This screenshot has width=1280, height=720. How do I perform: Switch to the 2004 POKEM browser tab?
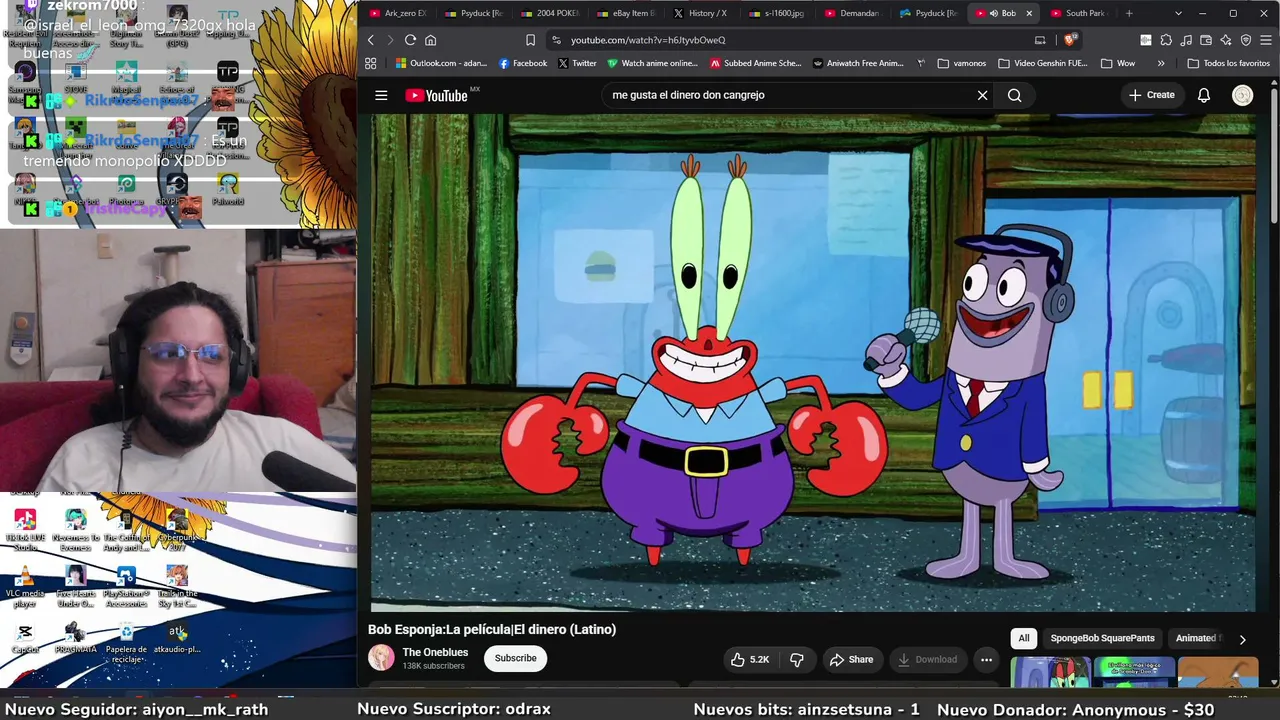pyautogui.click(x=550, y=13)
